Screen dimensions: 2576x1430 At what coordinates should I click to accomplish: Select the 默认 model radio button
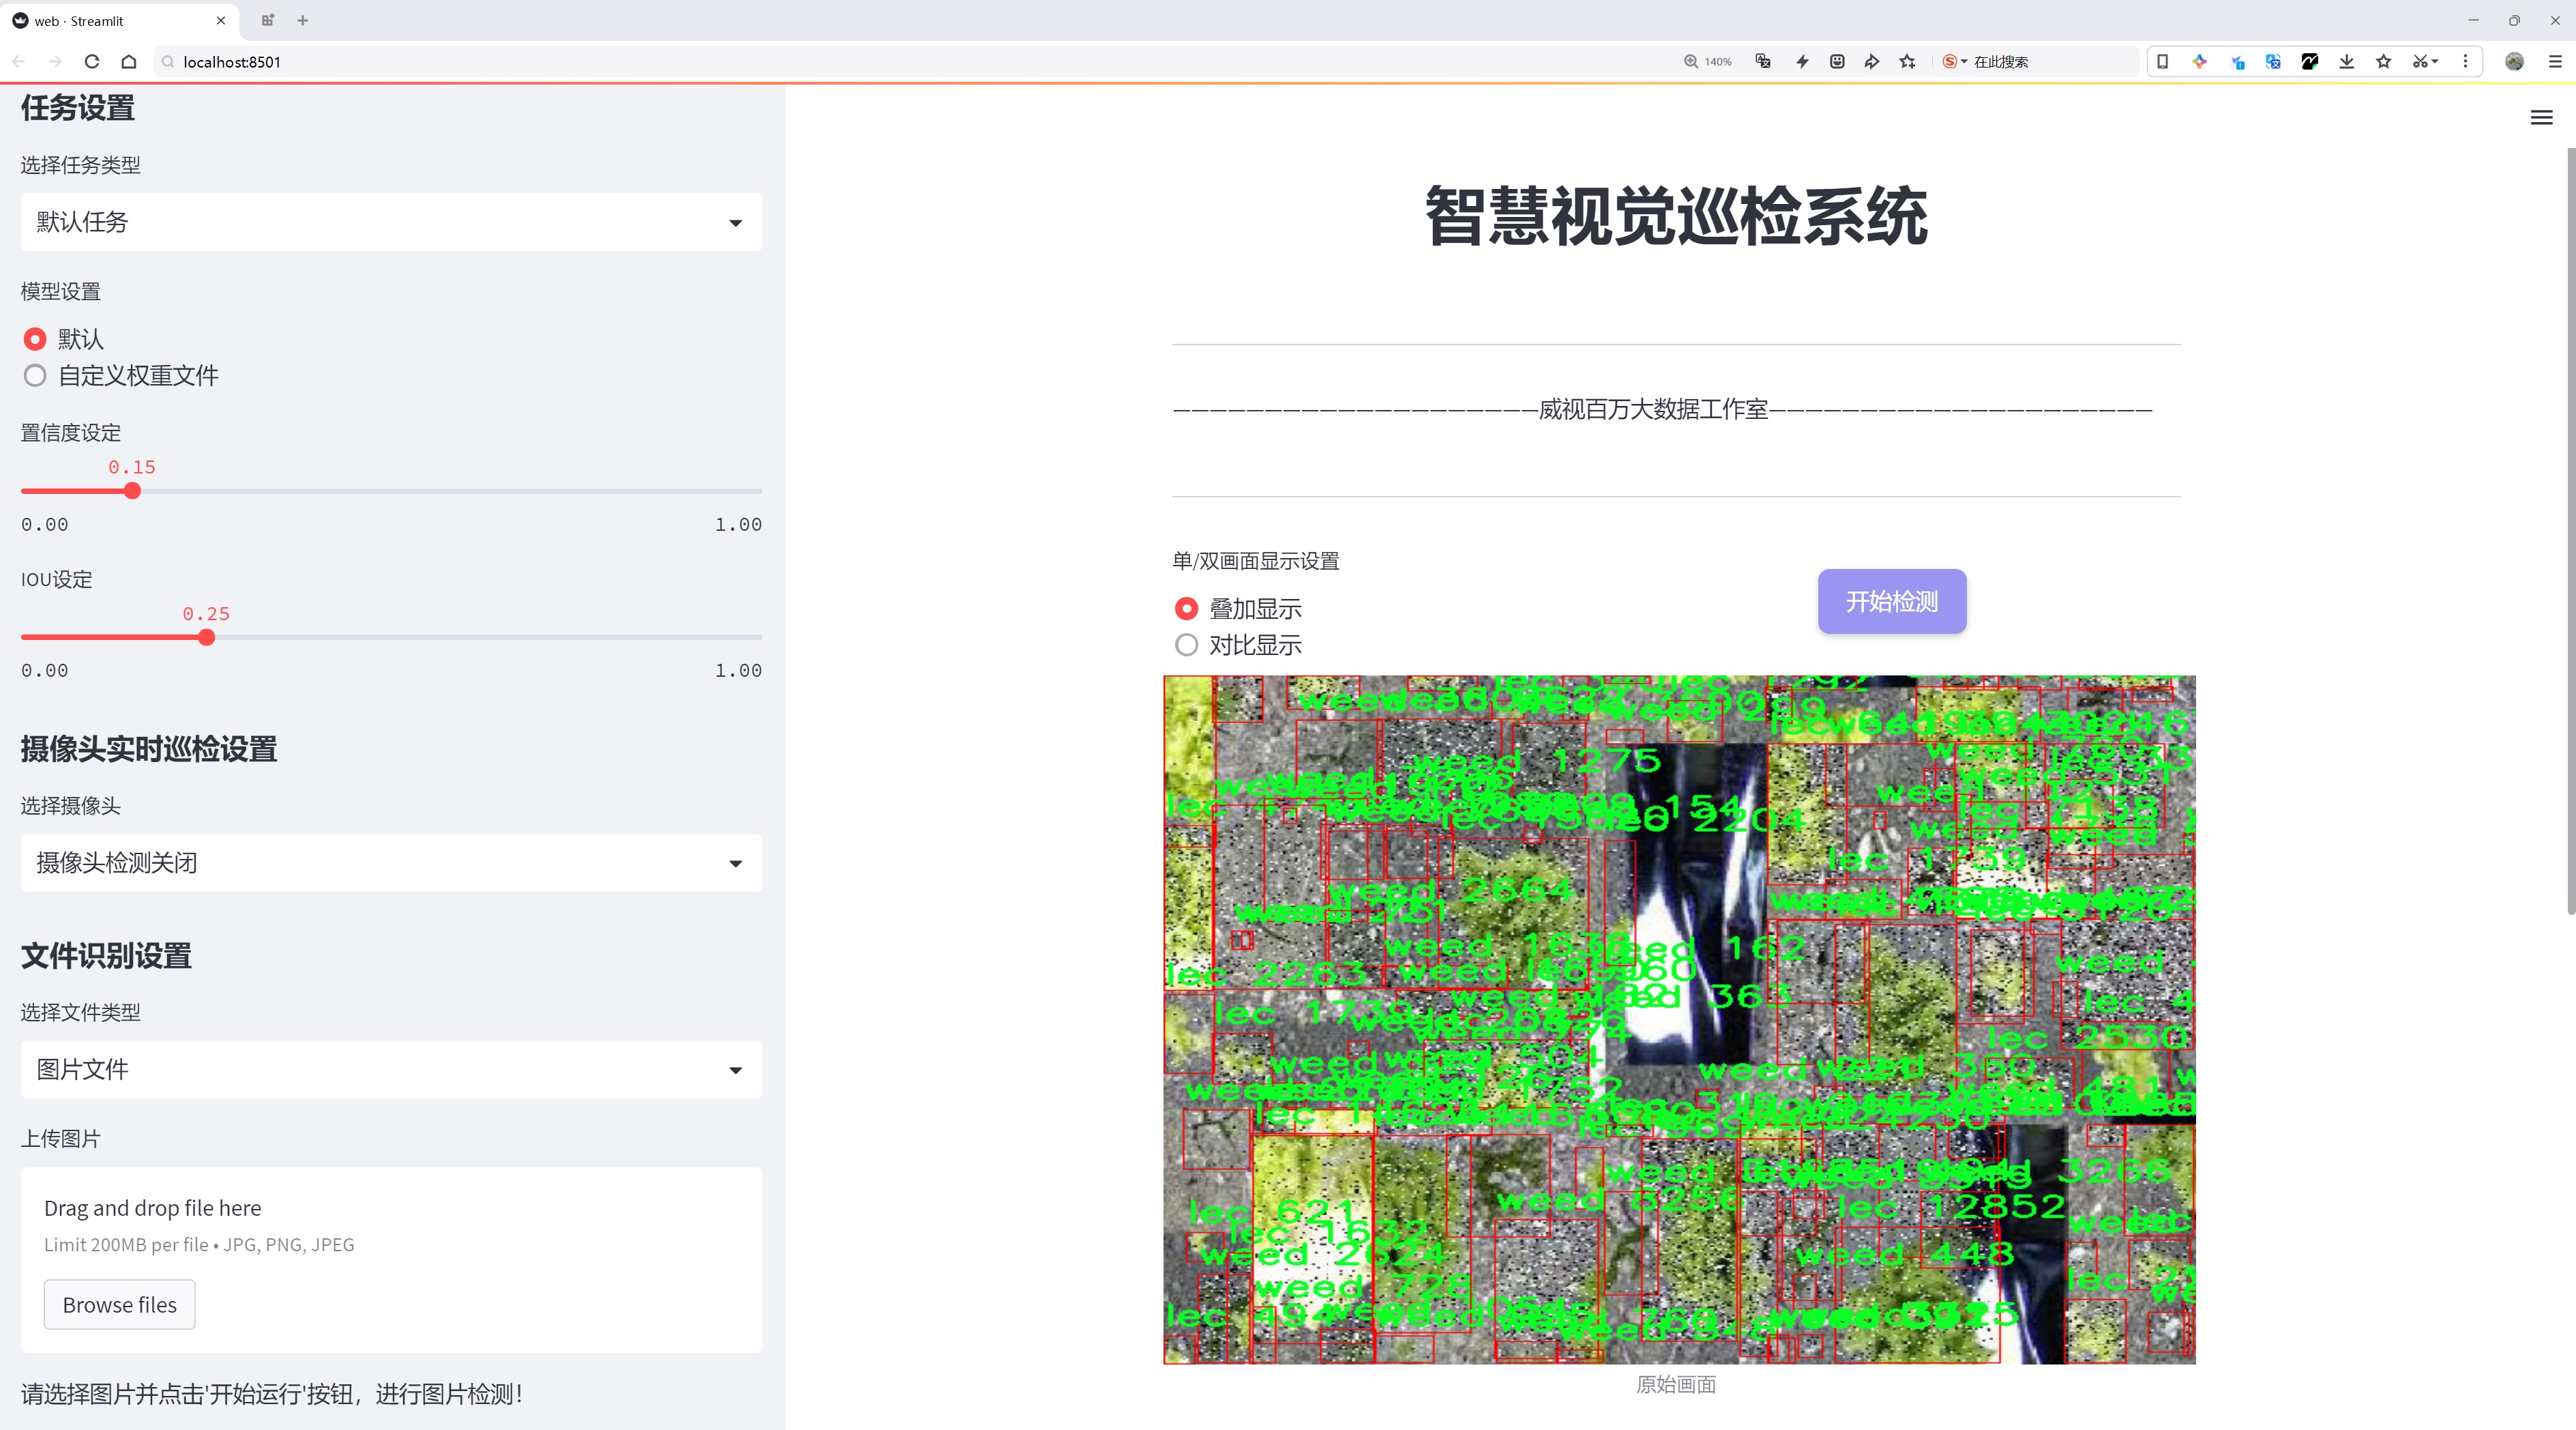point(35,339)
